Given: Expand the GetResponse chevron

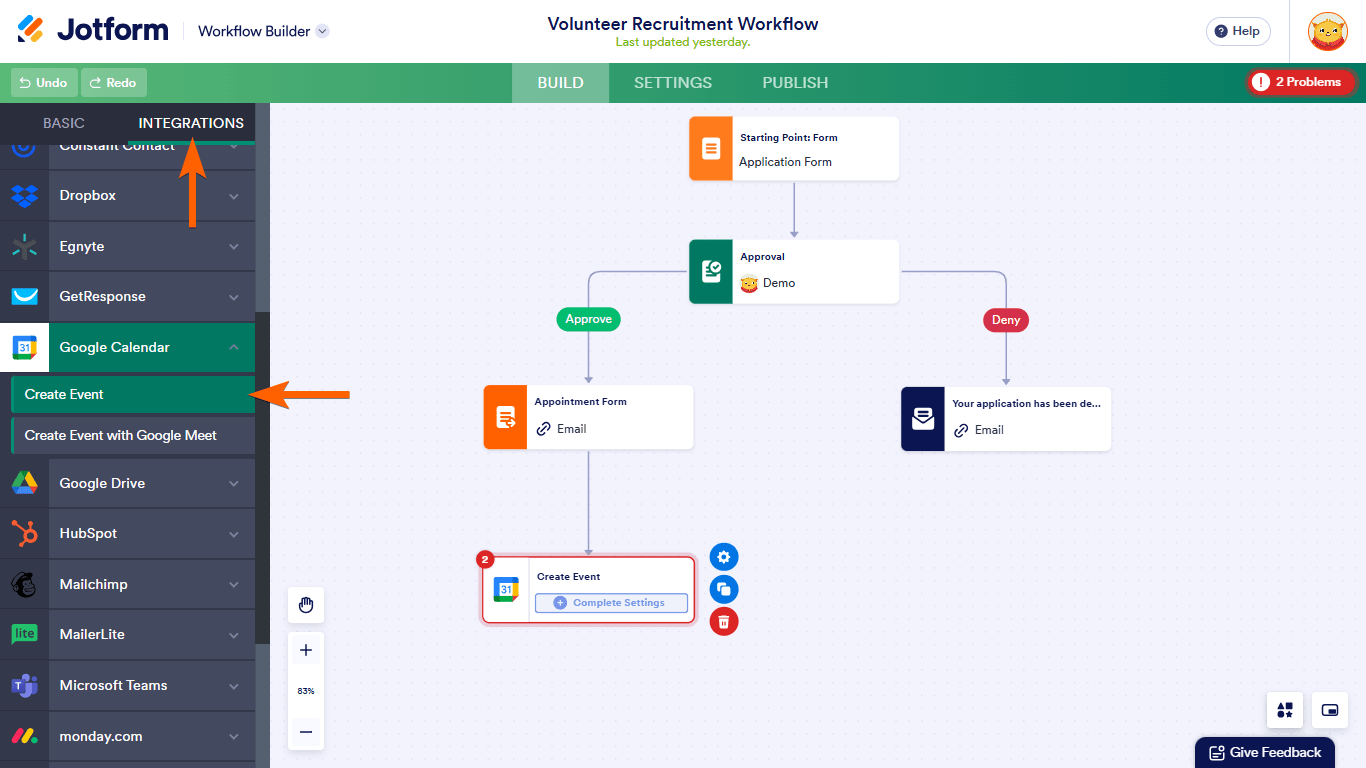Looking at the screenshot, I should click(234, 297).
